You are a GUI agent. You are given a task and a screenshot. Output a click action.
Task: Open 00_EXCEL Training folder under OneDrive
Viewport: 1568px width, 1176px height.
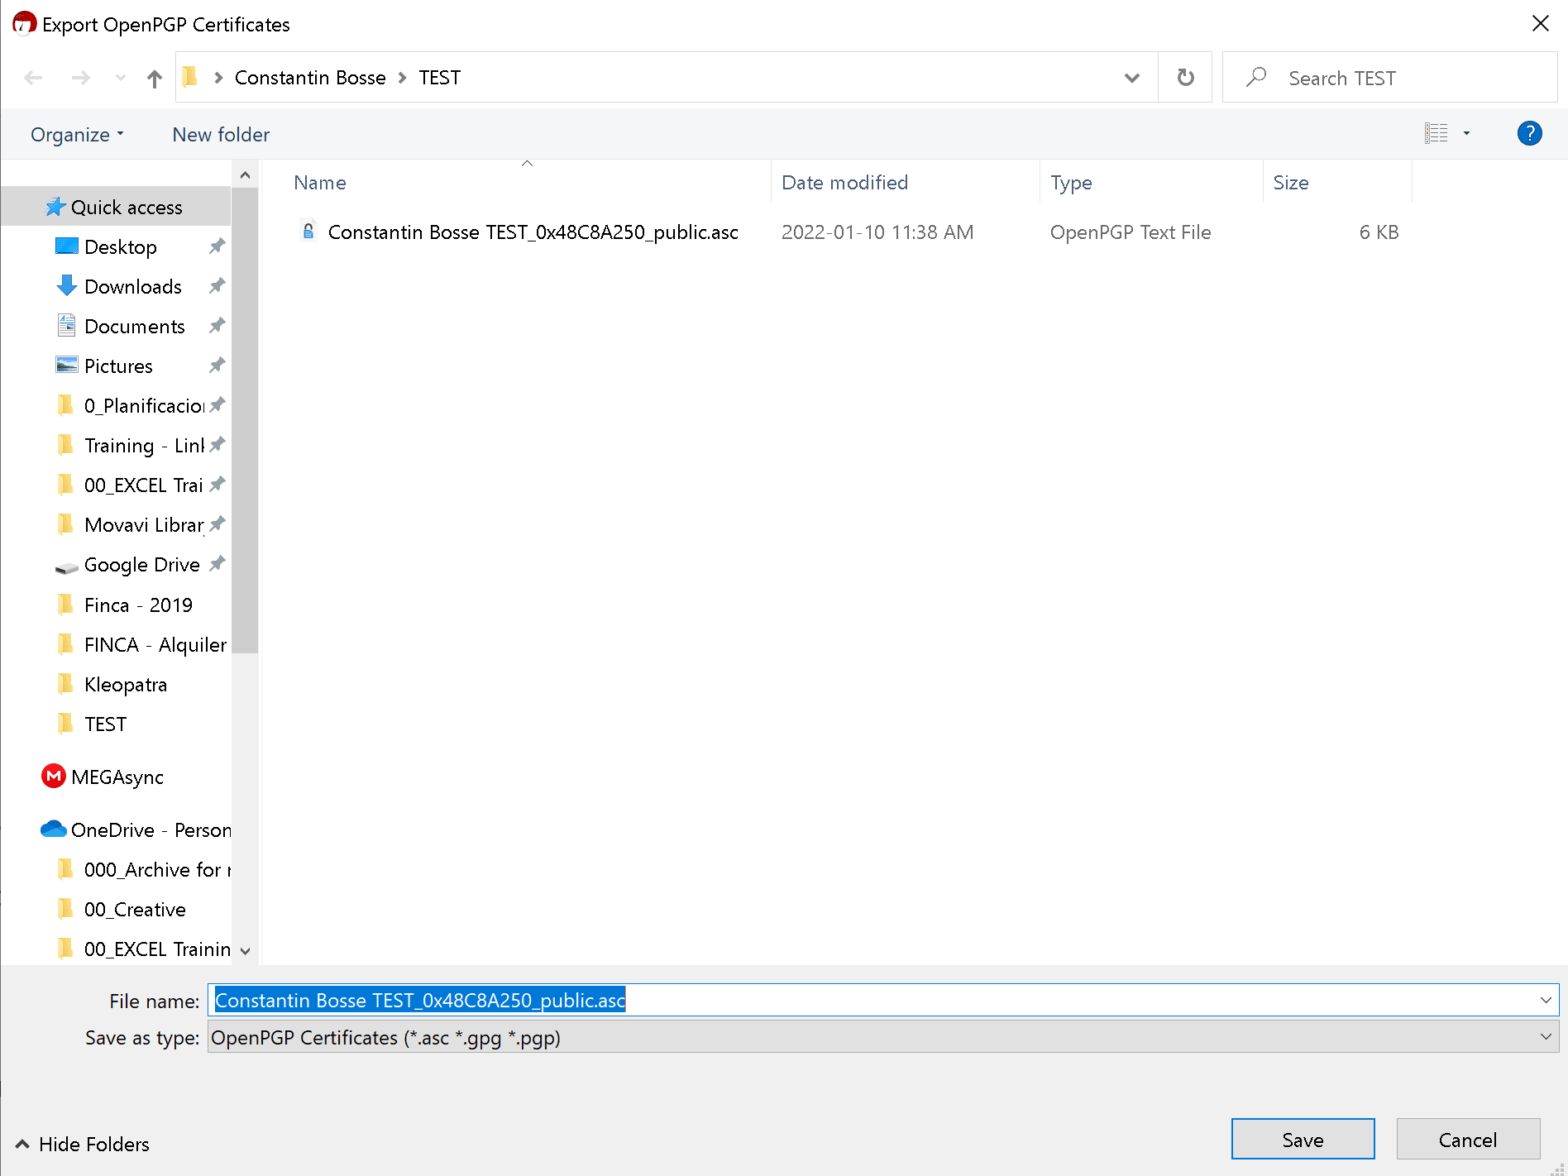click(156, 949)
